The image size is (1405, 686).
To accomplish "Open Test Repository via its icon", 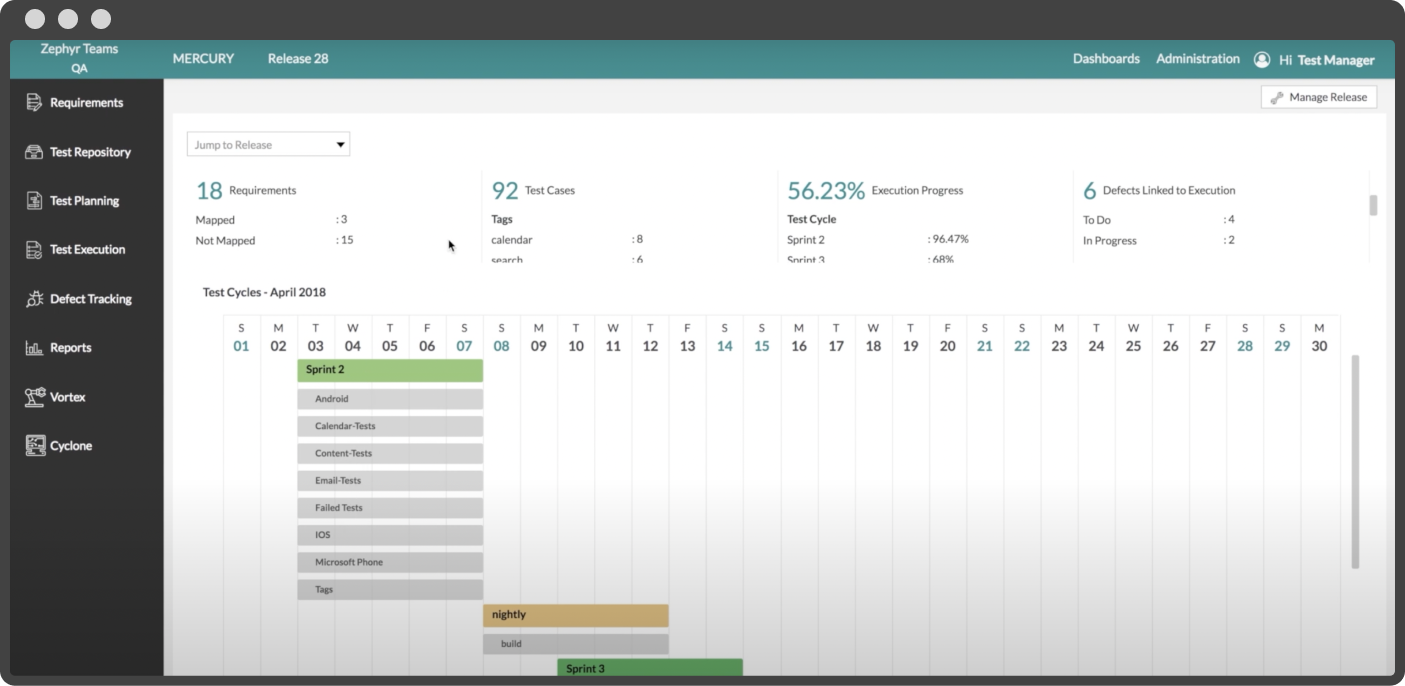I will (34, 152).
